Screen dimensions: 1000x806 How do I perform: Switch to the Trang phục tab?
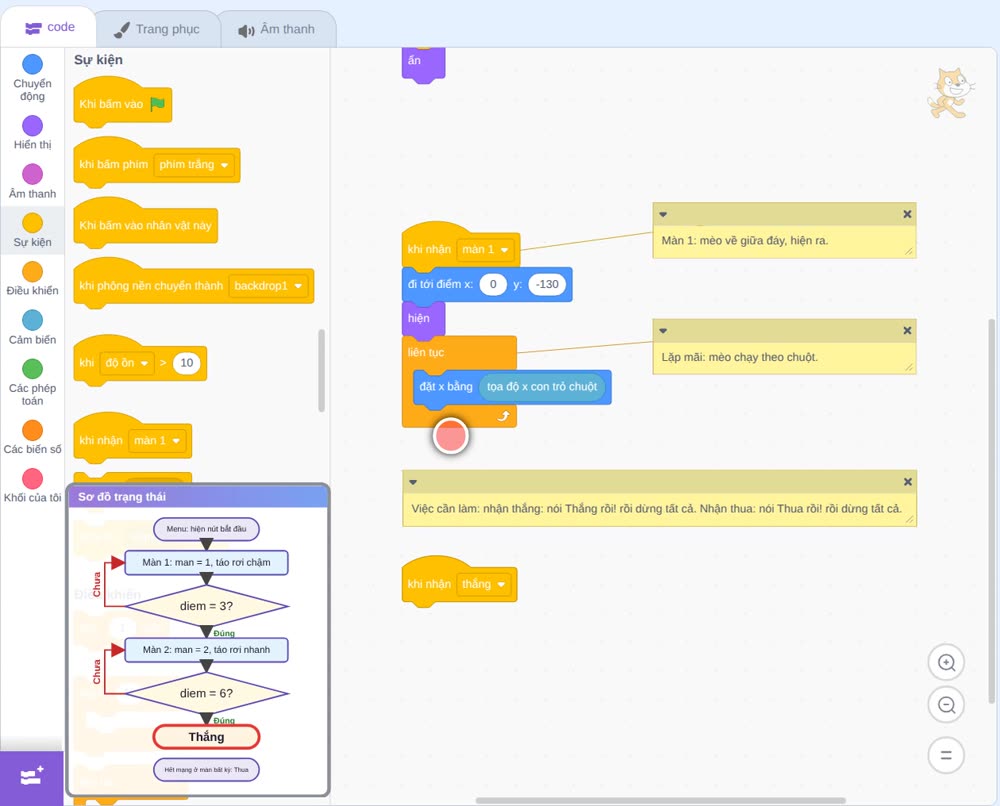157,29
